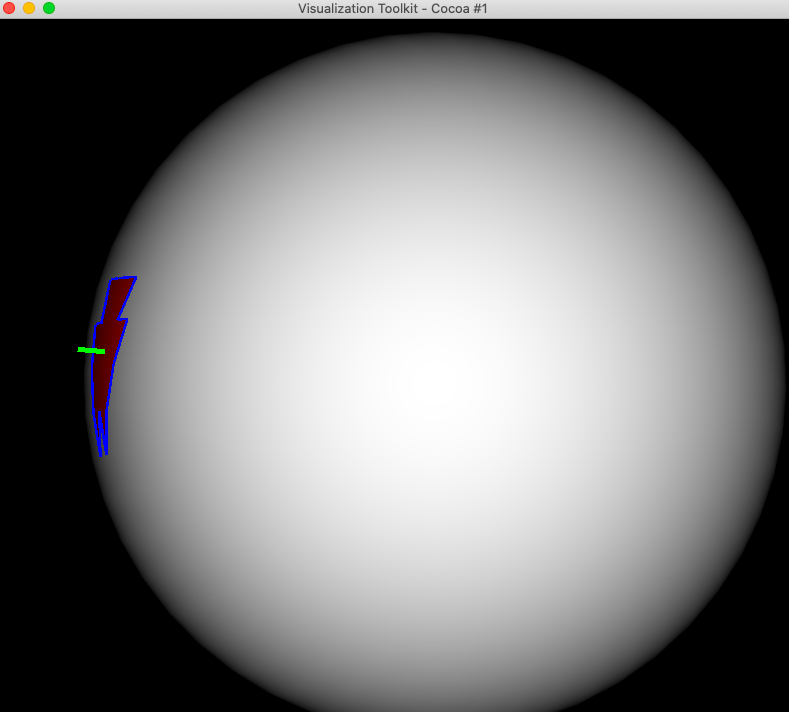
Task: Maximize the window with green button
Action: pos(49,8)
